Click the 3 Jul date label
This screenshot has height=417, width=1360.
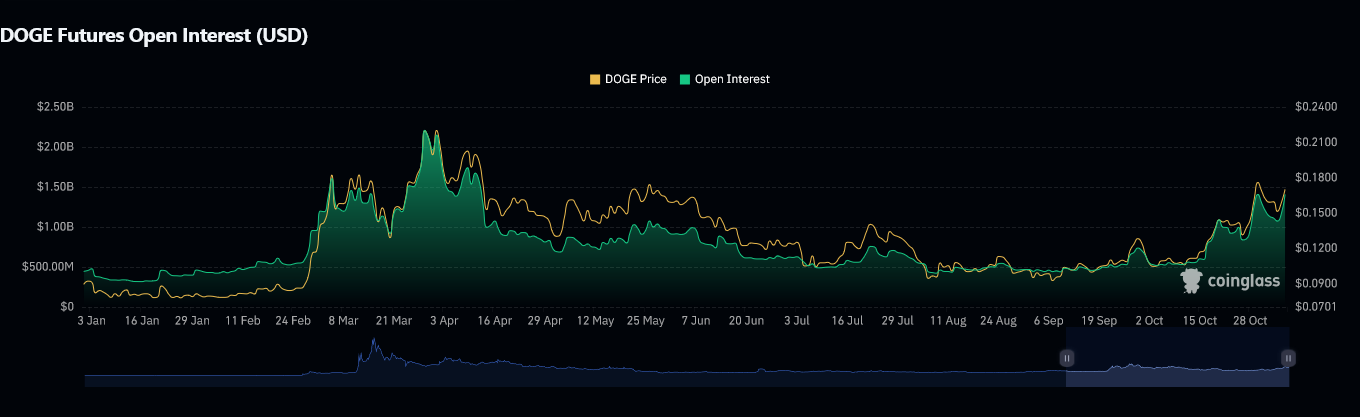pos(797,321)
